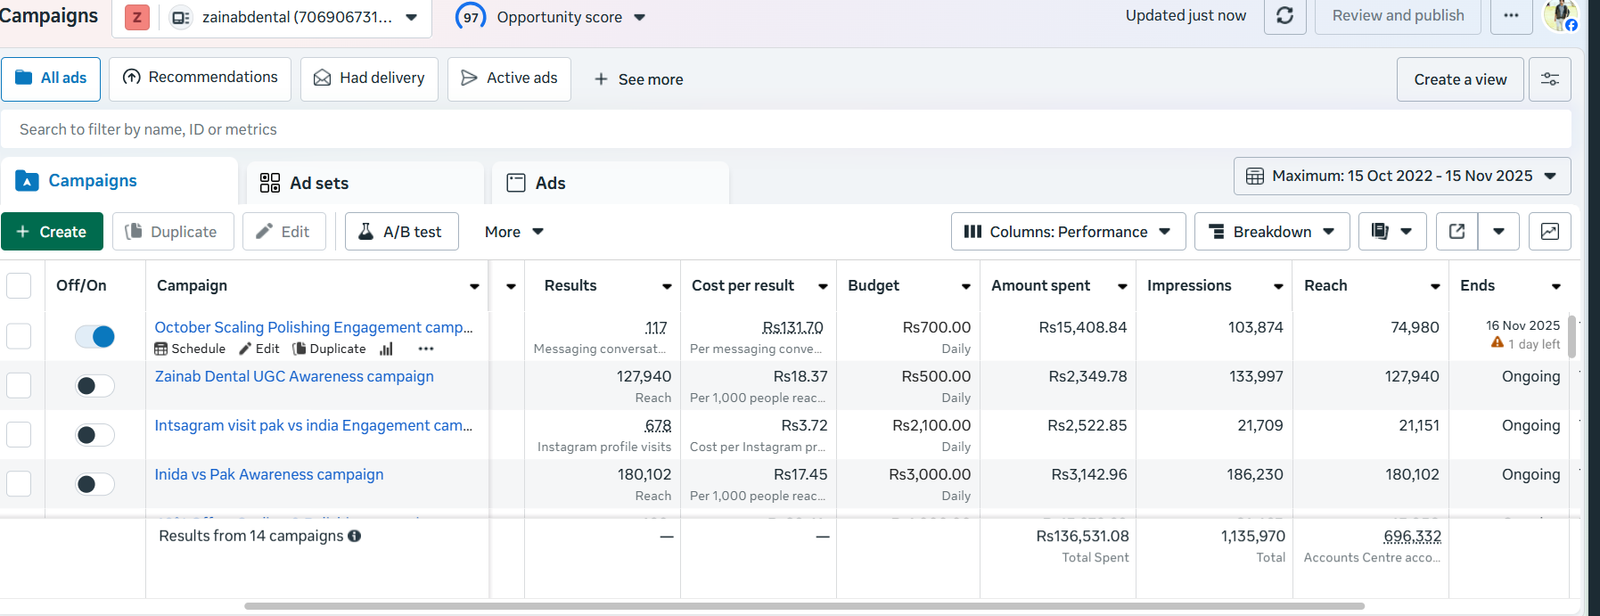Viewport: 1600px width, 616px height.
Task: Open the date range Maximum dropdown
Action: pyautogui.click(x=1401, y=176)
